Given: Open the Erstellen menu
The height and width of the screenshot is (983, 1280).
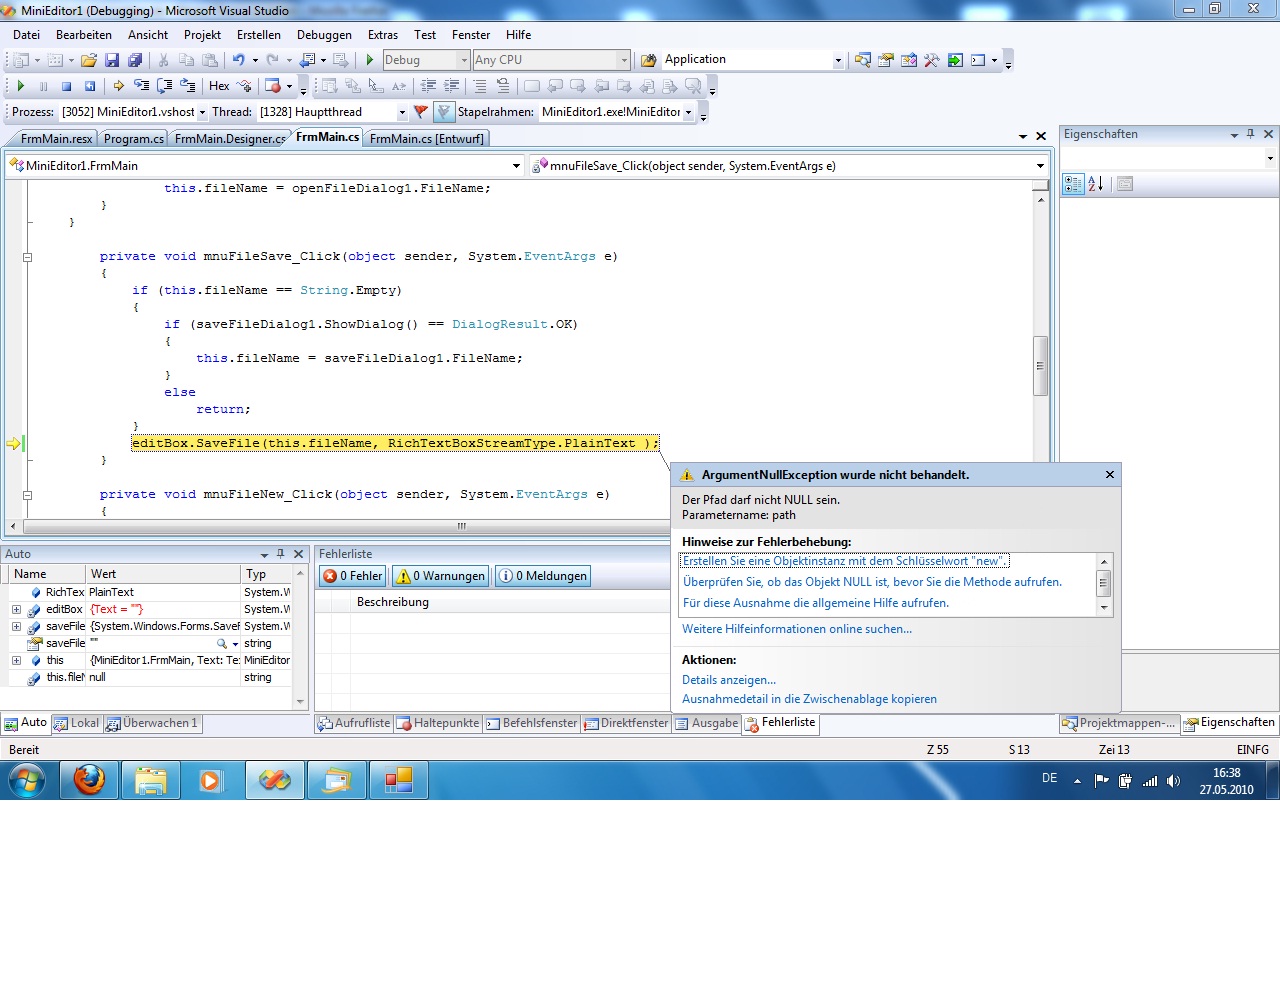Looking at the screenshot, I should 259,35.
